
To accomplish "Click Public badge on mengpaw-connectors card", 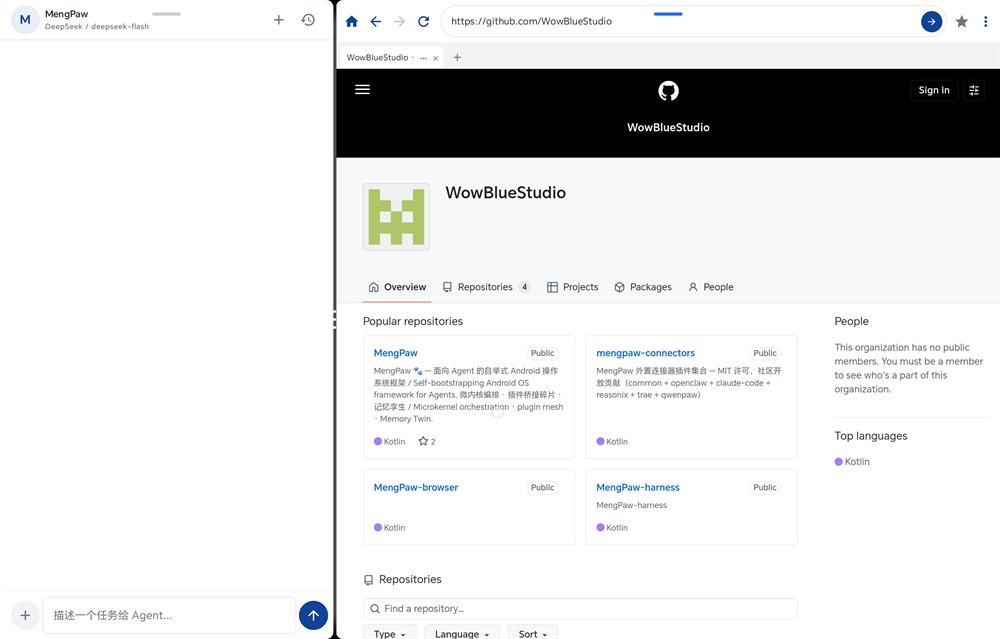I will (765, 353).
